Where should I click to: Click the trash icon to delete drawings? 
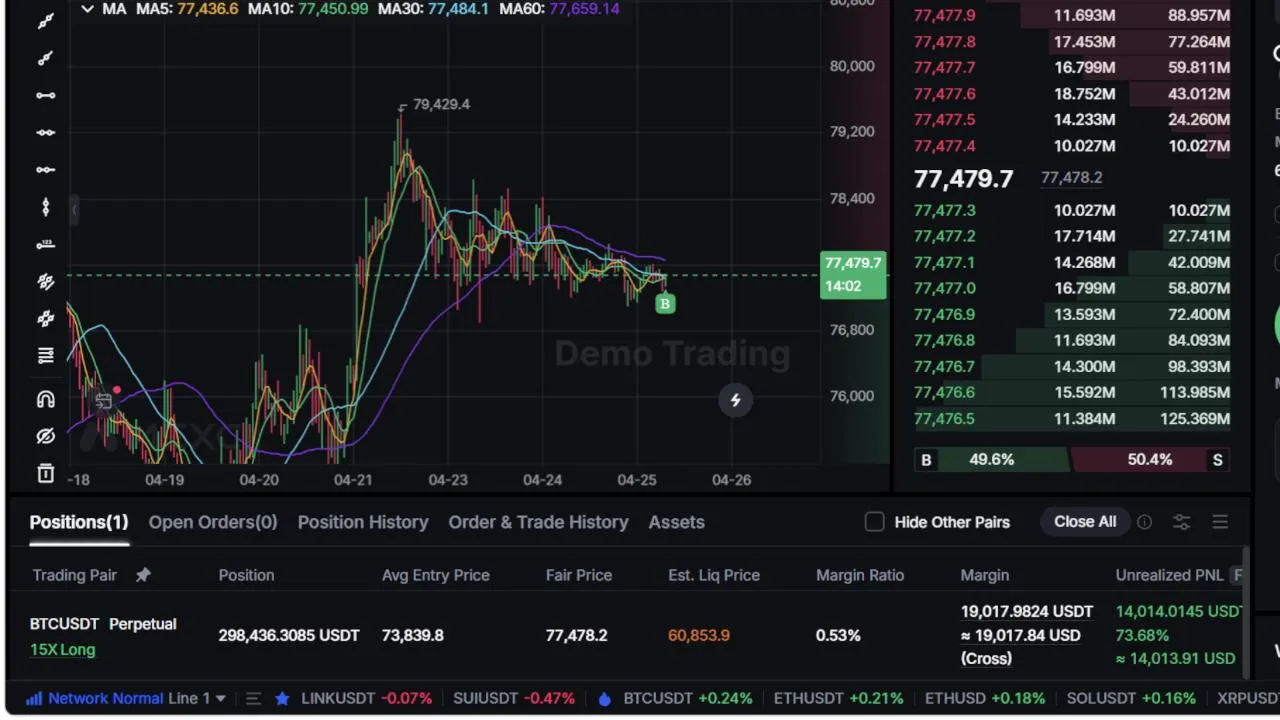pyautogui.click(x=46, y=473)
